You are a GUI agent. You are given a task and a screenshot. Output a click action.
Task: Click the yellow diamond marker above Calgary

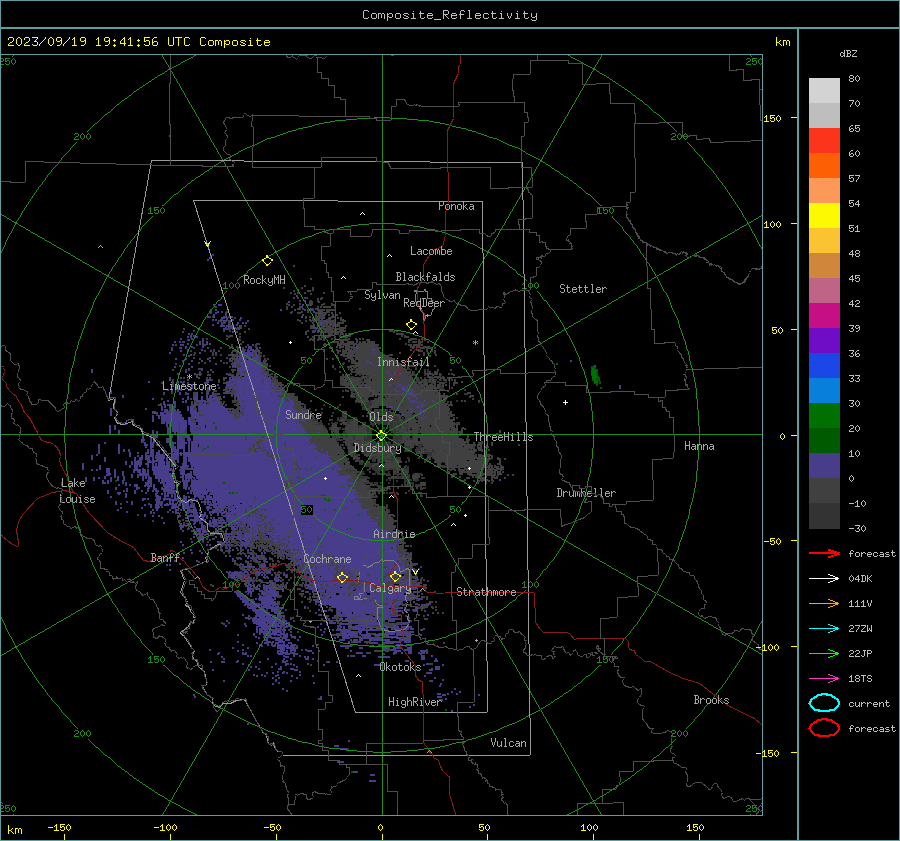(395, 576)
